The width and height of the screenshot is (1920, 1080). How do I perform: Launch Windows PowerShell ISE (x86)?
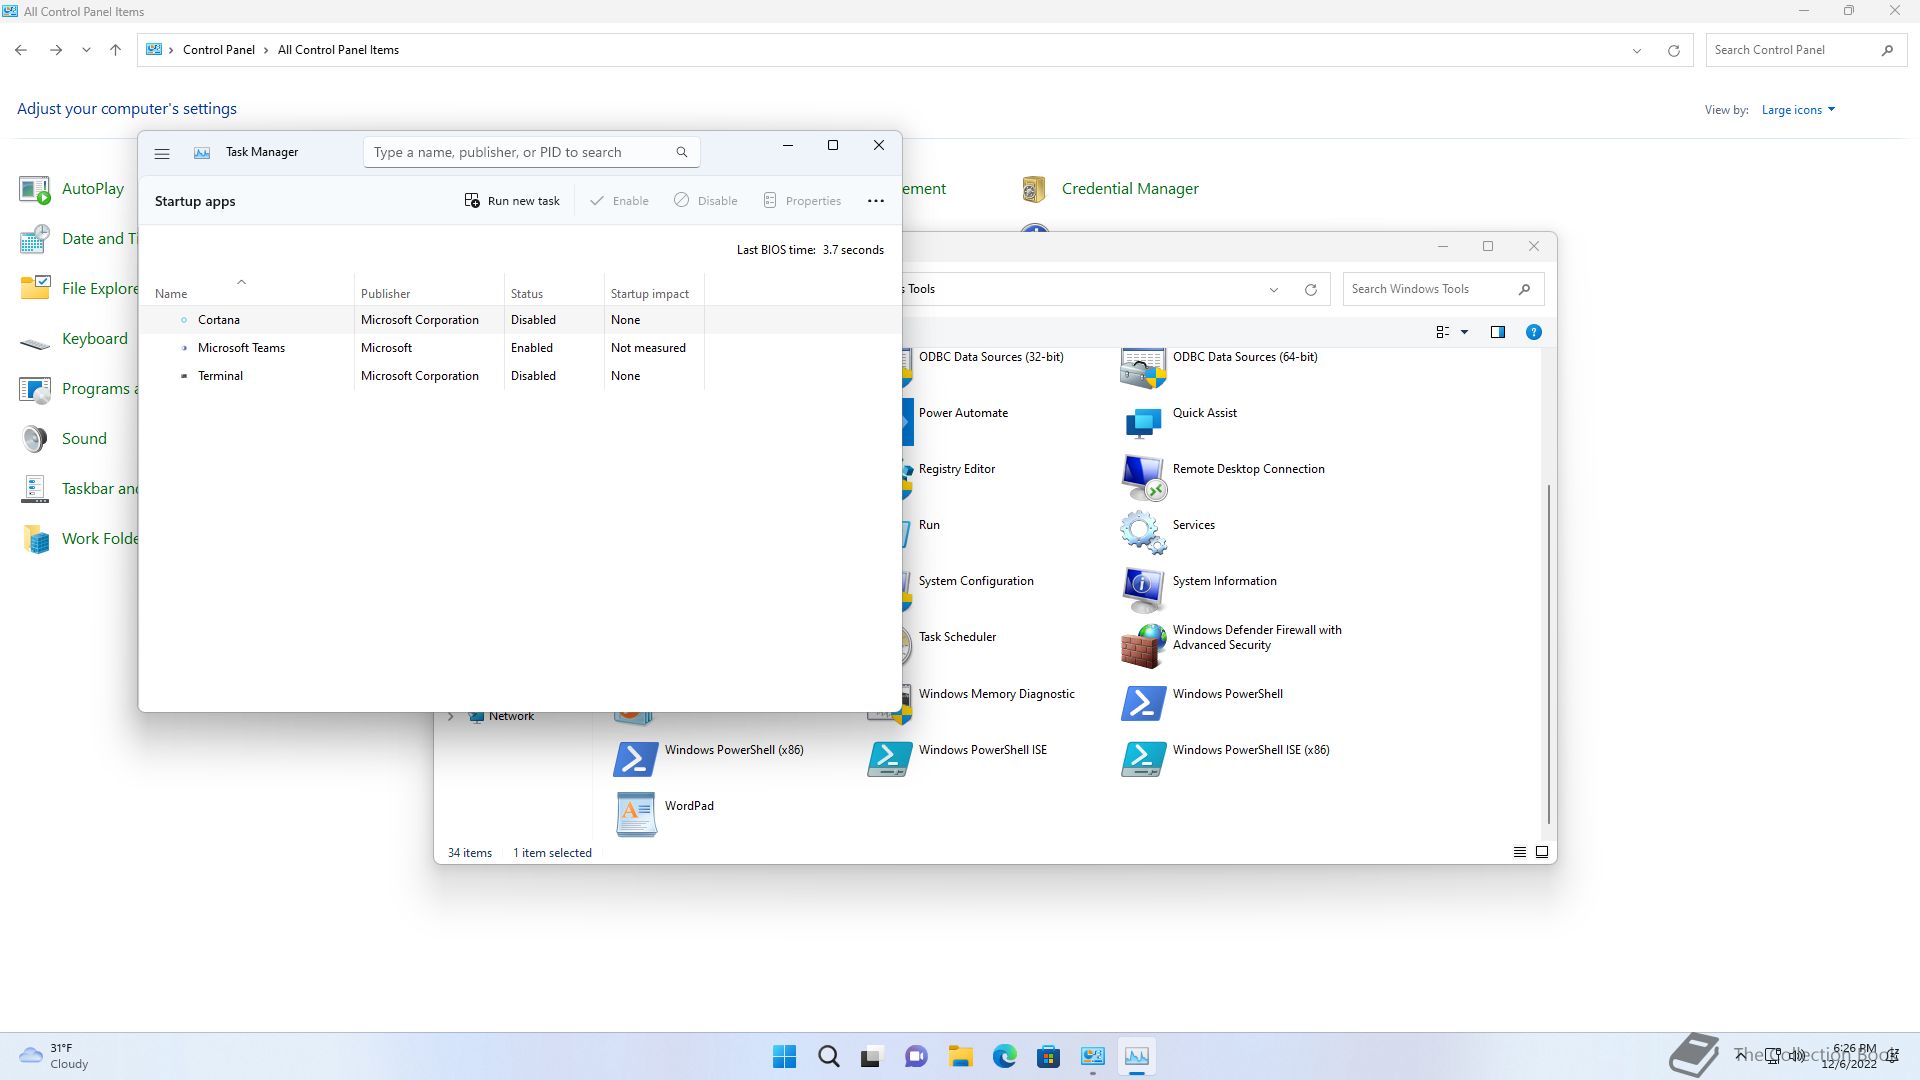[1225, 759]
